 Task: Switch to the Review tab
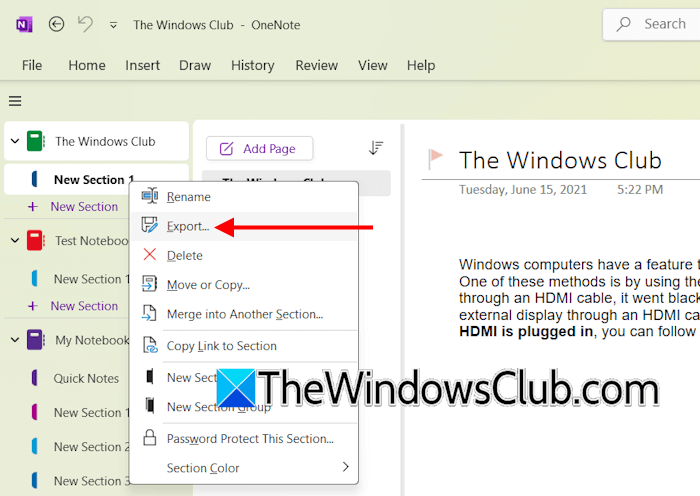click(x=317, y=65)
